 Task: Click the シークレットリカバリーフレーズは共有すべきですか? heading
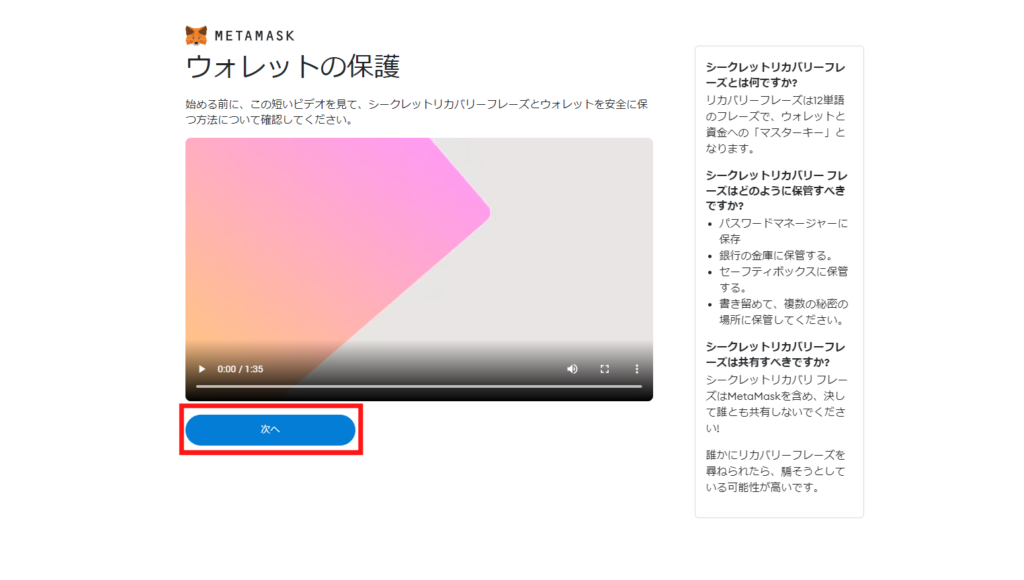(775, 355)
